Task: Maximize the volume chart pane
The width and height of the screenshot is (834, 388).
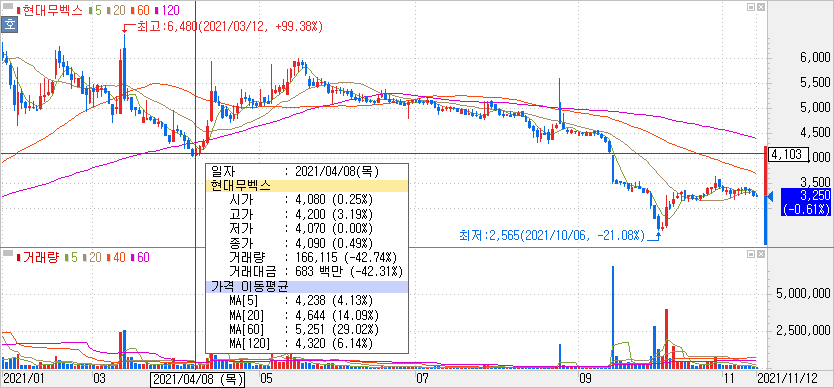Action: tap(751, 254)
